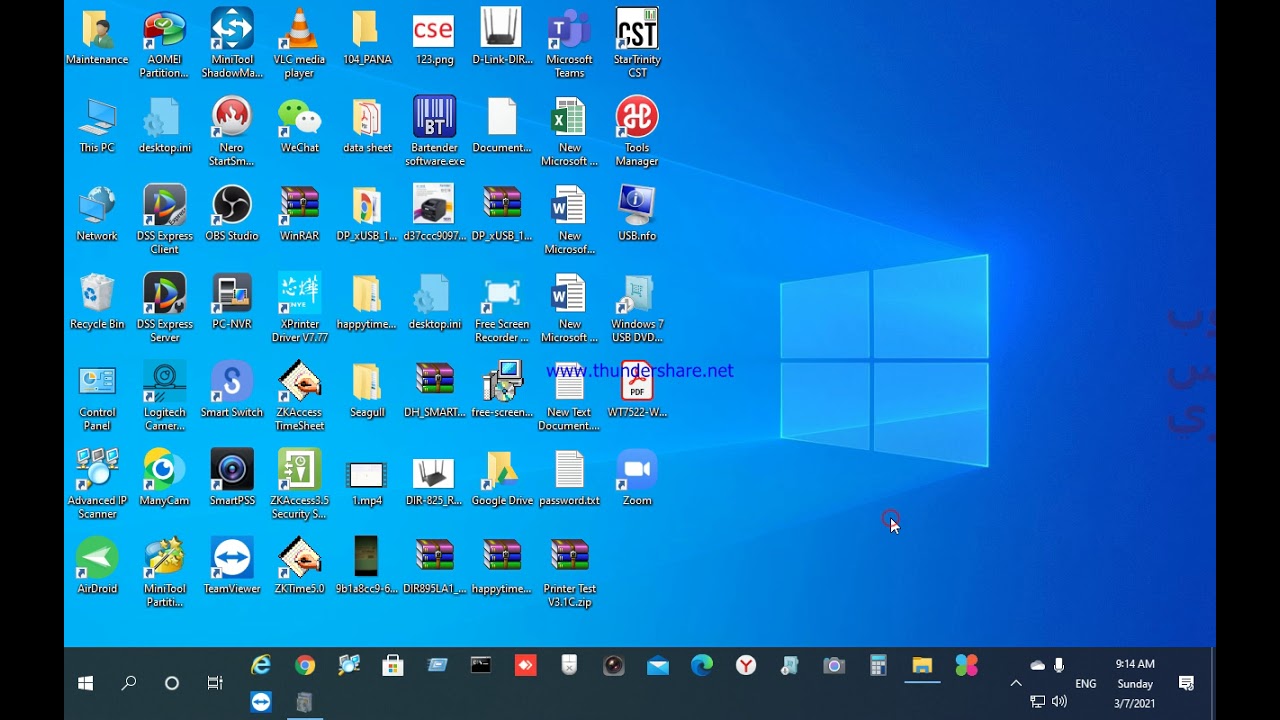This screenshot has width=1280, height=720.
Task: Select the ZKTime5.0 shortcut
Action: point(299,566)
